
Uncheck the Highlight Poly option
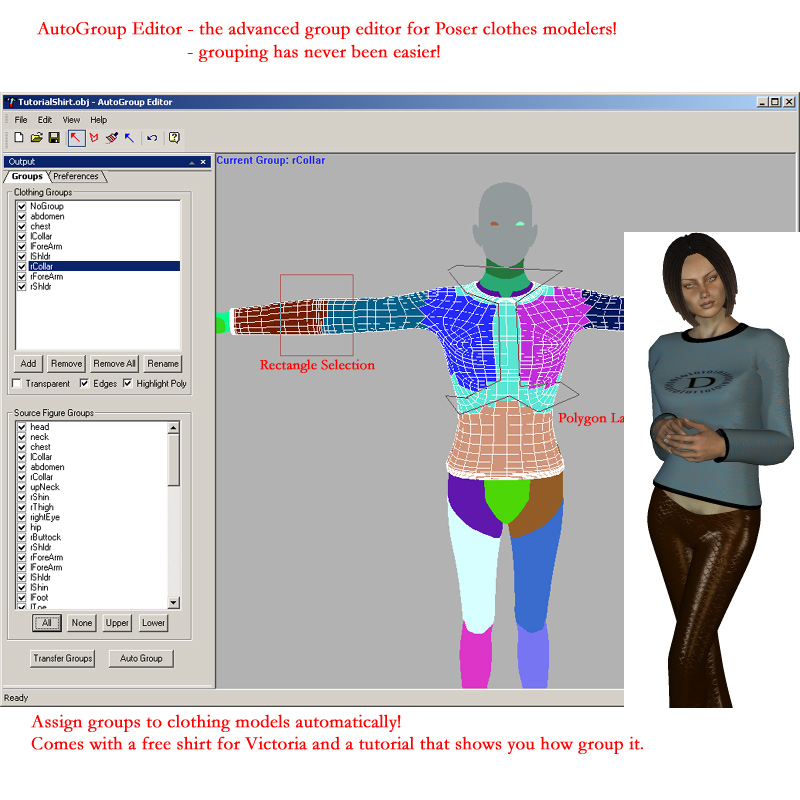click(128, 383)
